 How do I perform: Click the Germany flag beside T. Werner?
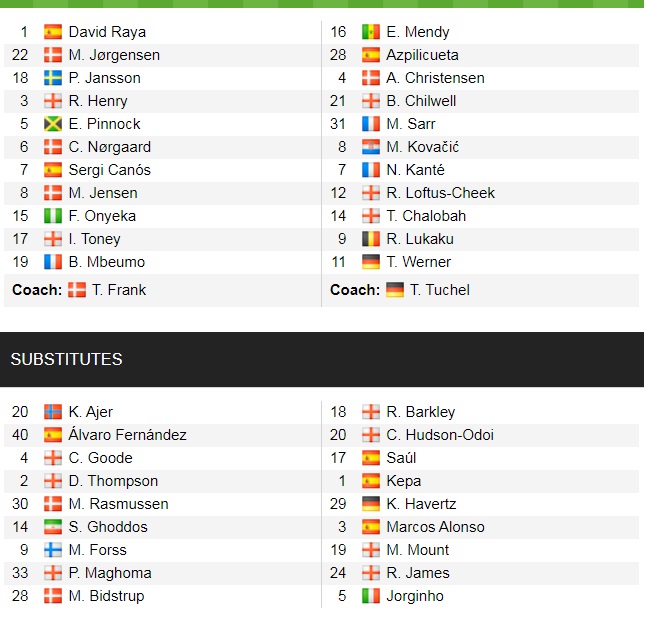[x=371, y=262]
